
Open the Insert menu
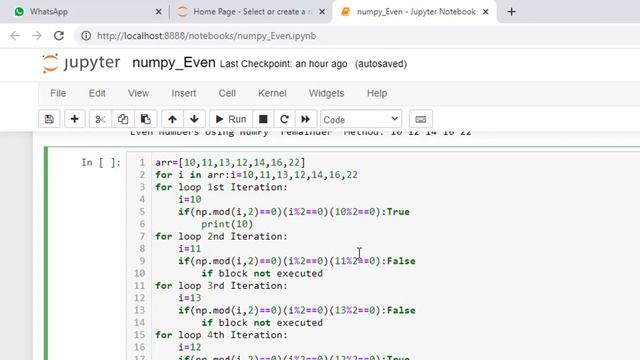click(x=184, y=93)
